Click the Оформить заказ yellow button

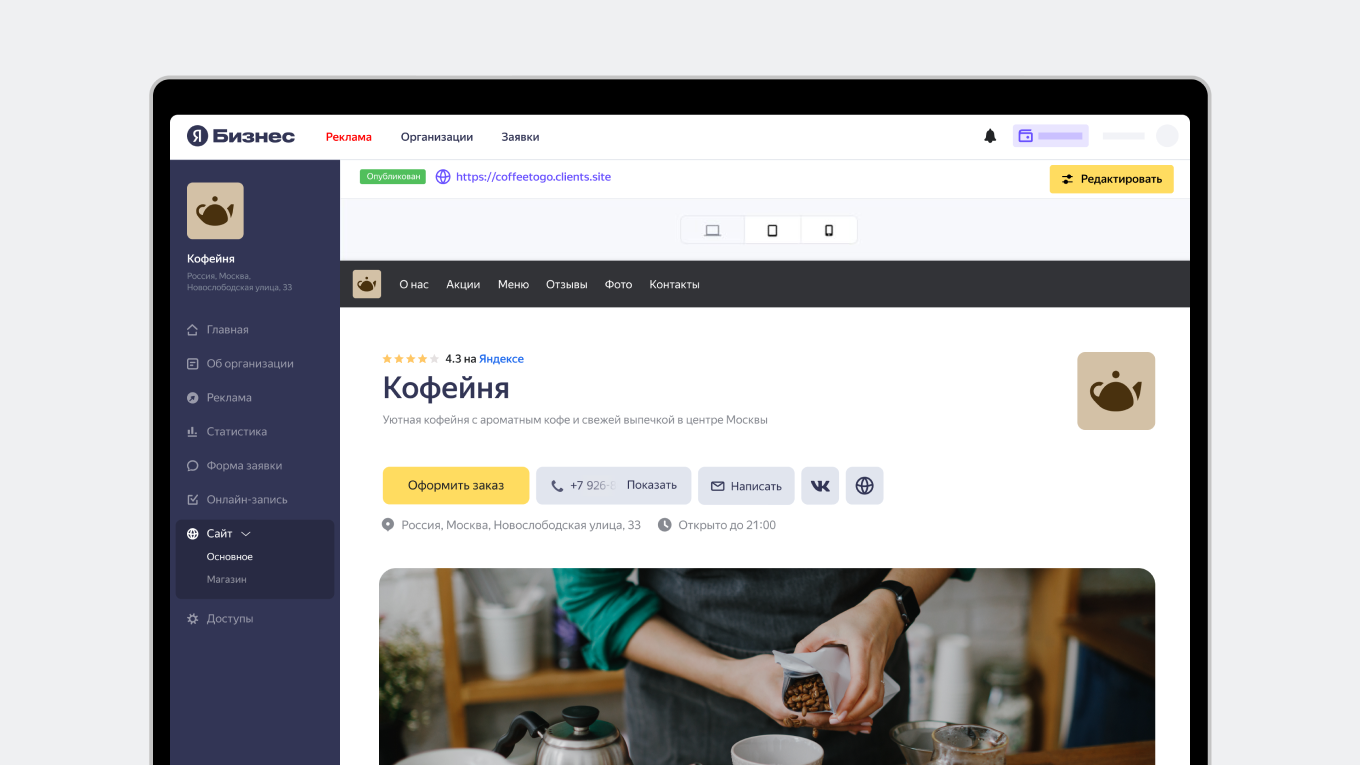tap(456, 486)
